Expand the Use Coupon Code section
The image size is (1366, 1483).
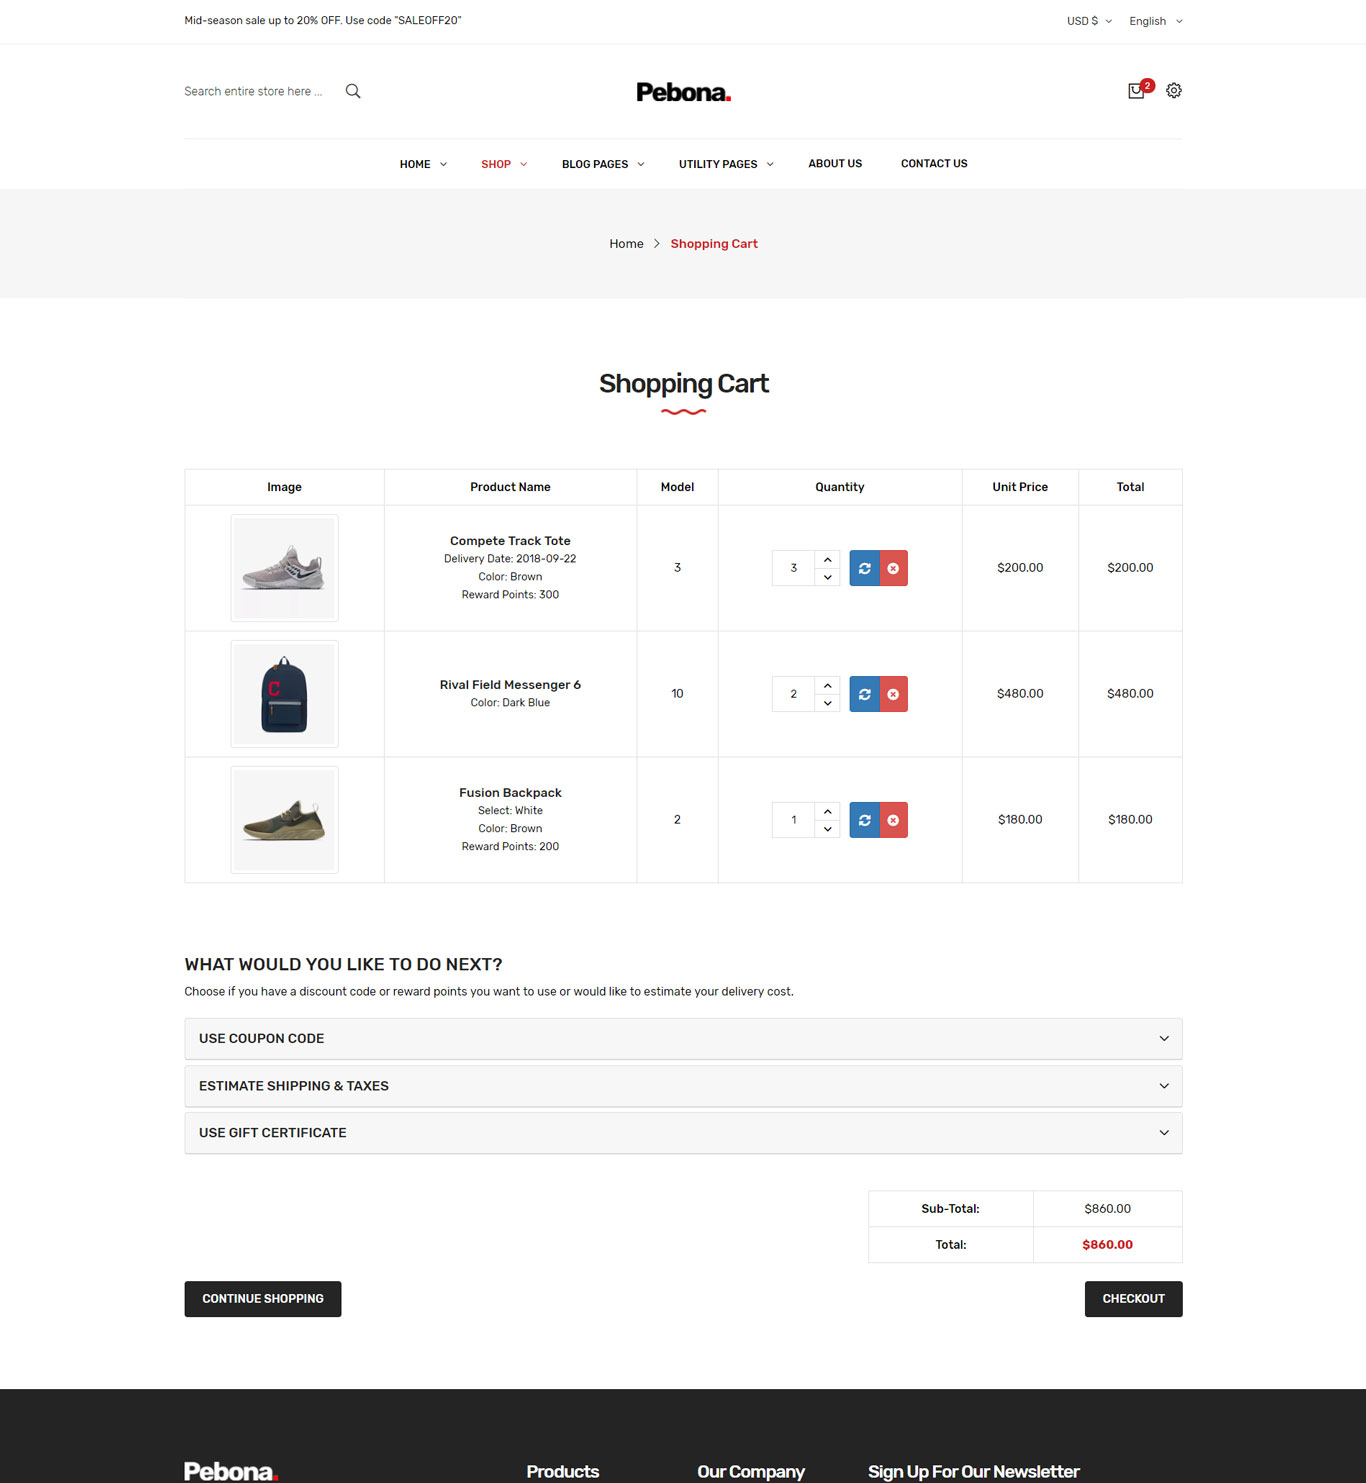click(x=683, y=1039)
